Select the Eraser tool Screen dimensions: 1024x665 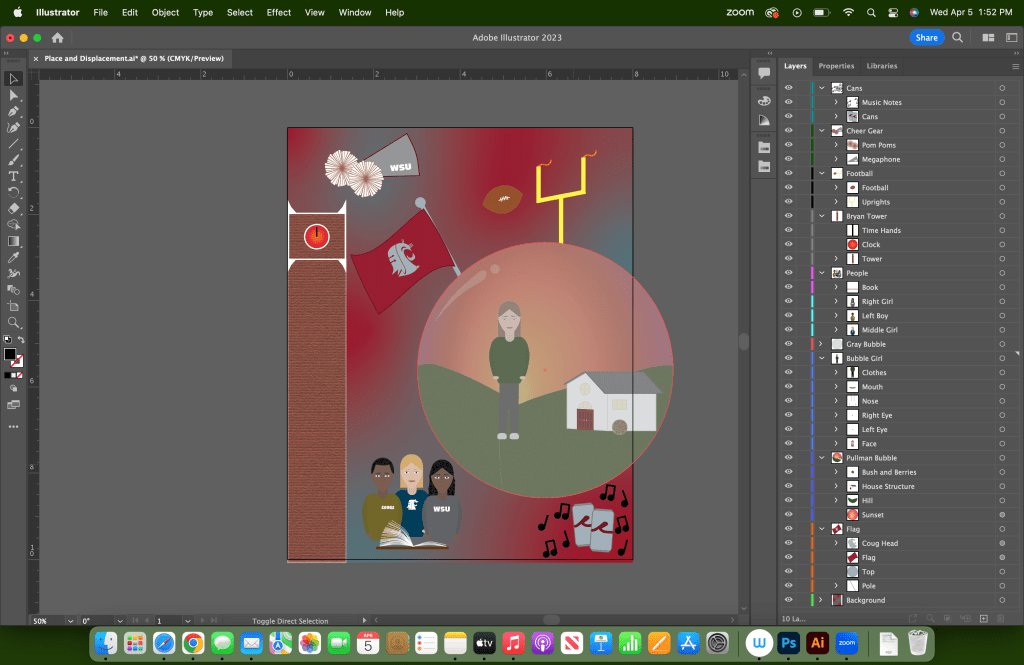tap(13, 208)
